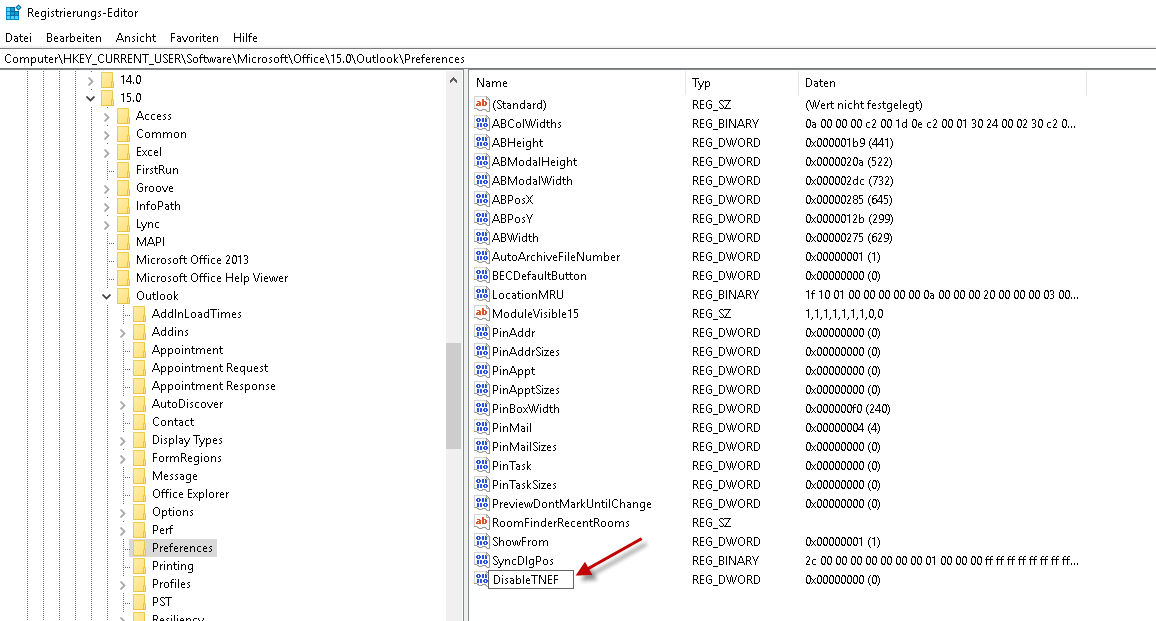Click the registry path address bar

[578, 59]
